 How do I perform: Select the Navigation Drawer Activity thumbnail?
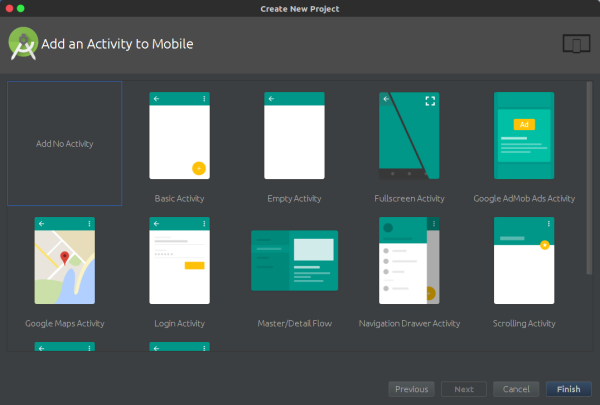point(409,261)
